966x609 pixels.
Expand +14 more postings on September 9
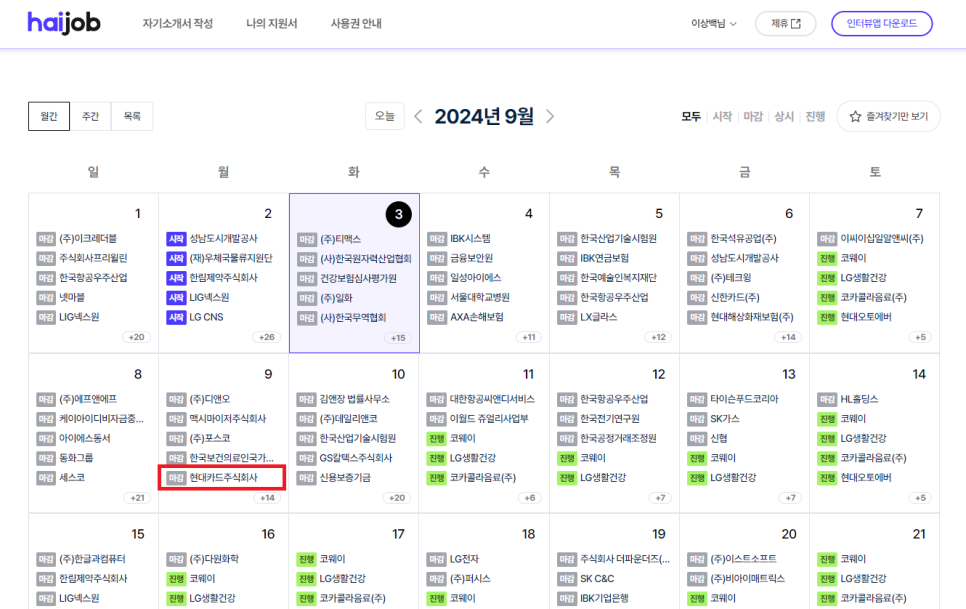point(267,498)
